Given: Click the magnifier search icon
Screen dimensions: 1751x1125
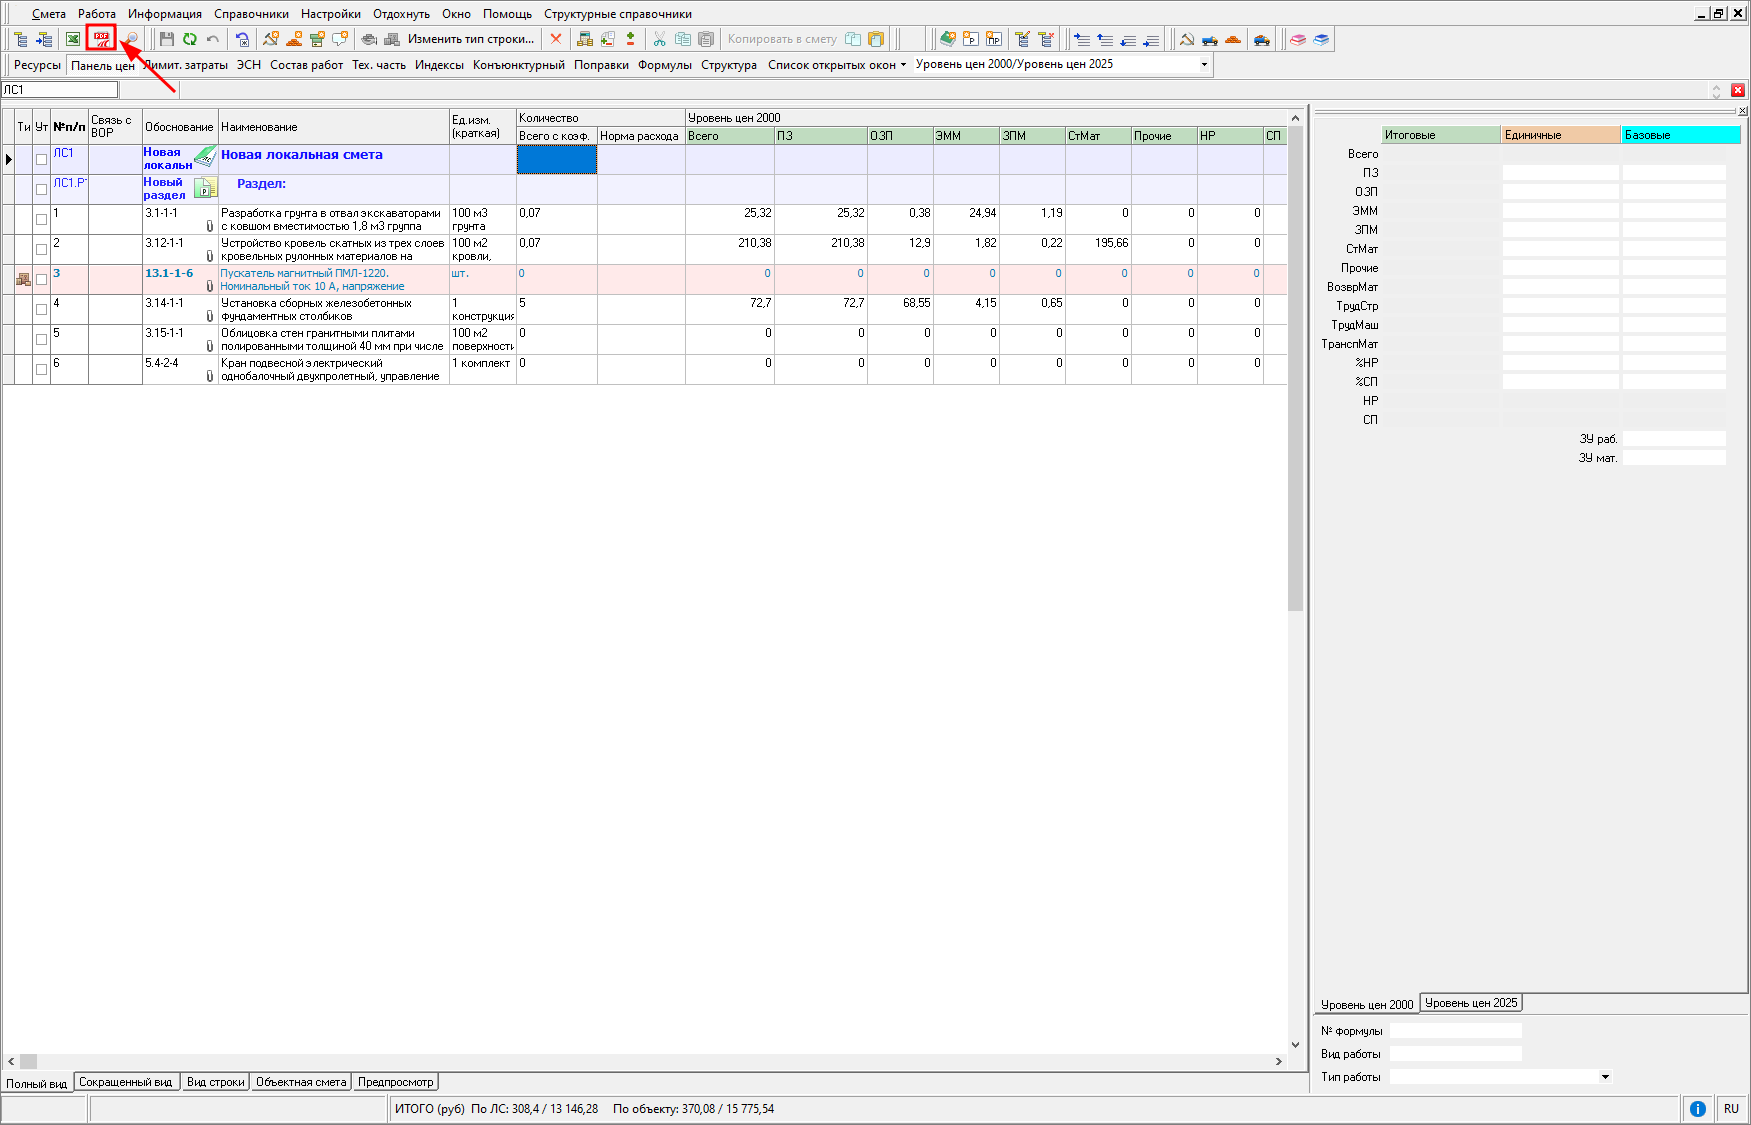Looking at the screenshot, I should (130, 39).
